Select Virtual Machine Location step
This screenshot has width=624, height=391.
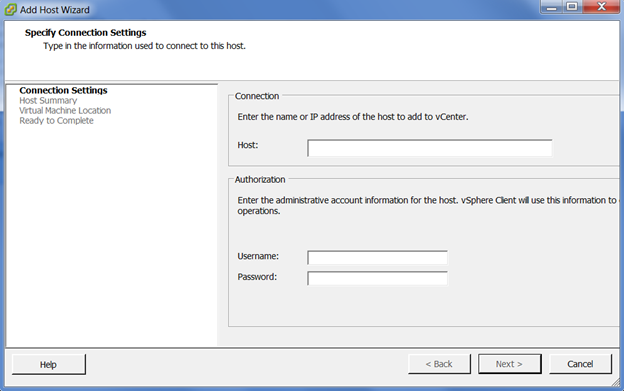[x=65, y=111]
